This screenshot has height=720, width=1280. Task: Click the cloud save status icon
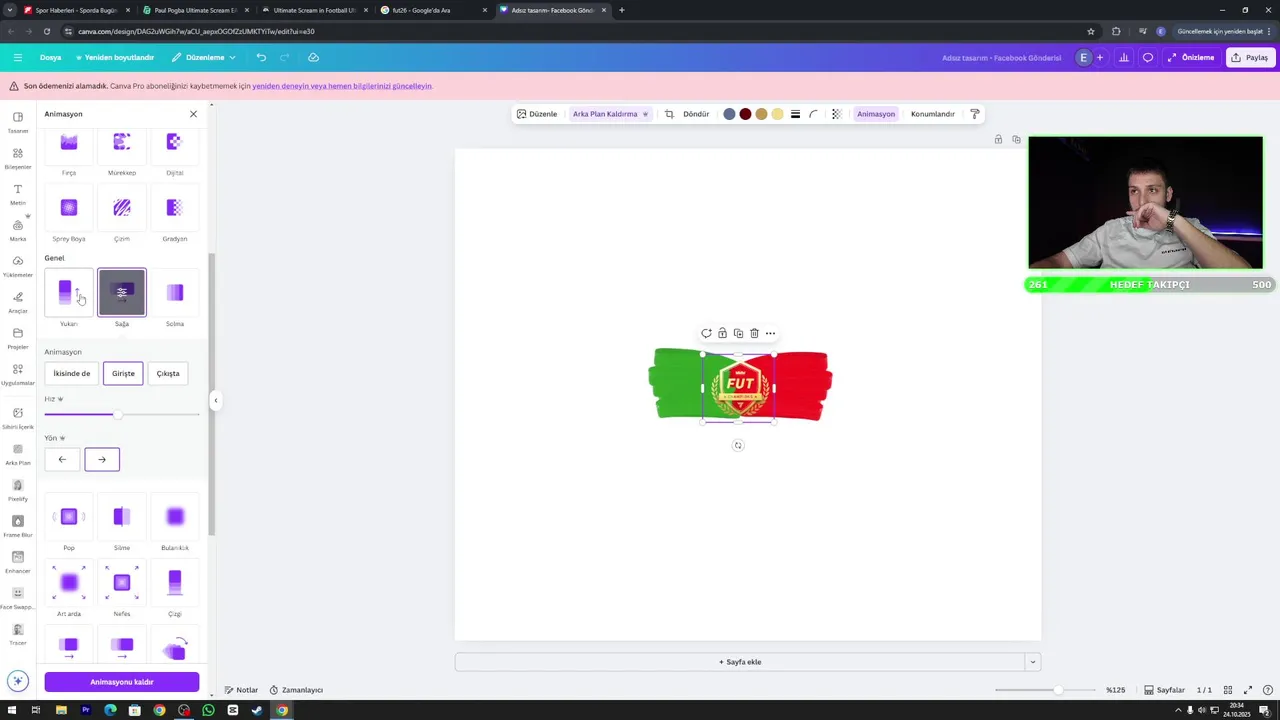pyautogui.click(x=313, y=57)
